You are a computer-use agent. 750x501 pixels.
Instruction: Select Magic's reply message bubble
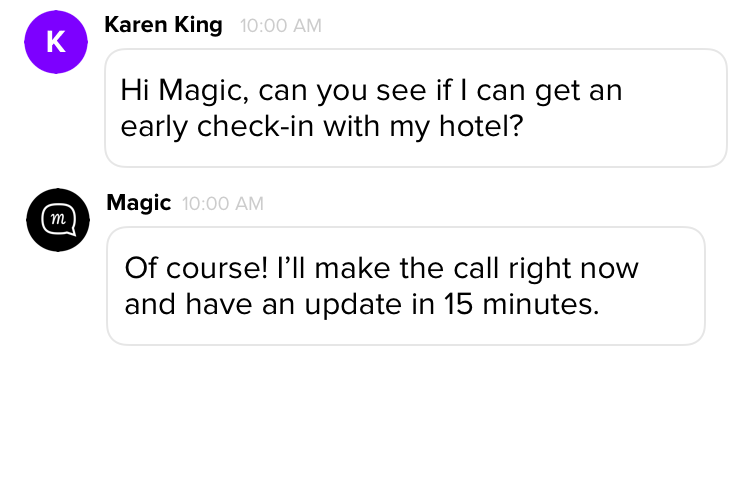click(x=405, y=286)
